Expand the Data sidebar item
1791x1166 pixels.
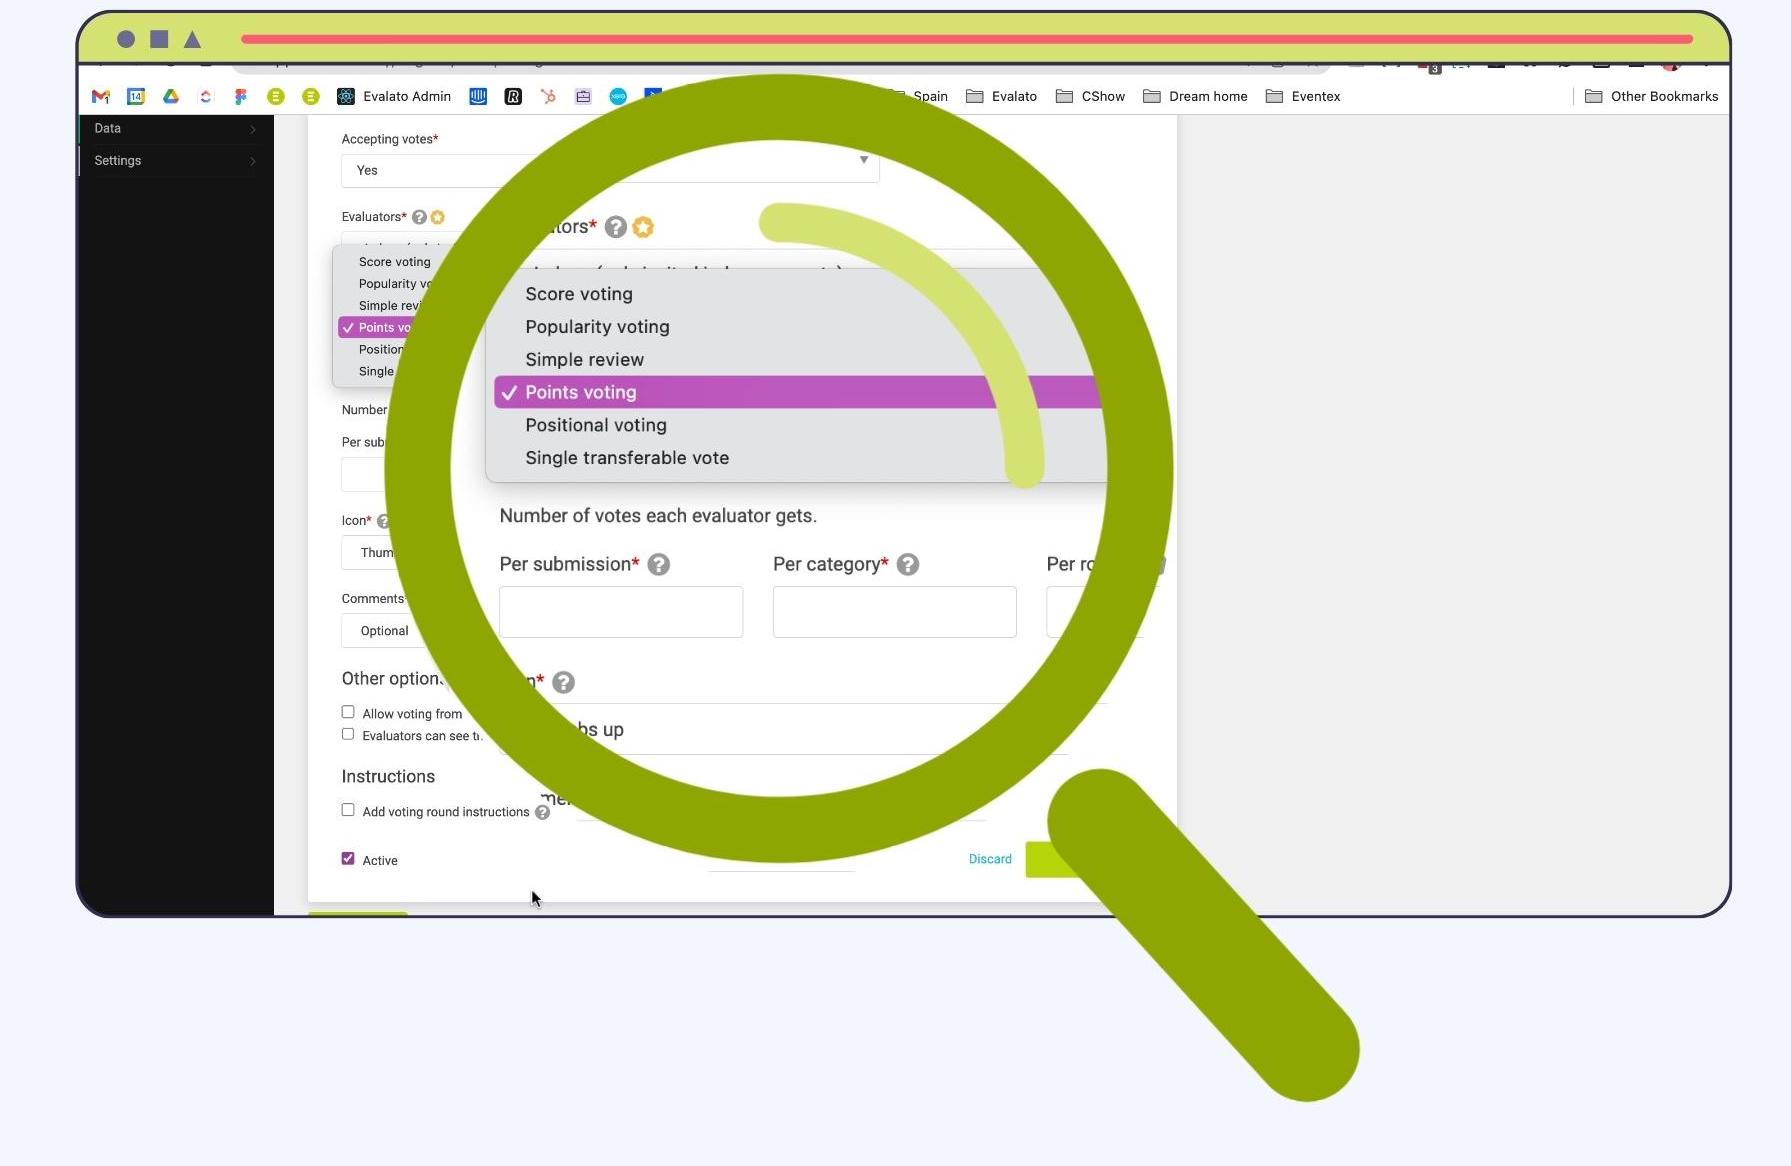click(x=175, y=128)
